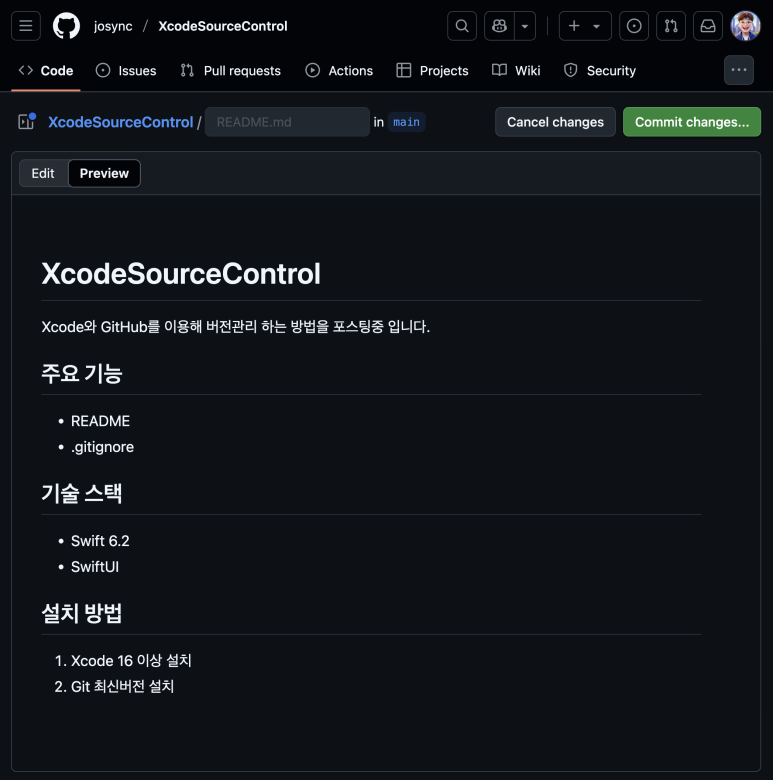773x780 pixels.
Task: Switch to the Security tab
Action: pos(599,71)
